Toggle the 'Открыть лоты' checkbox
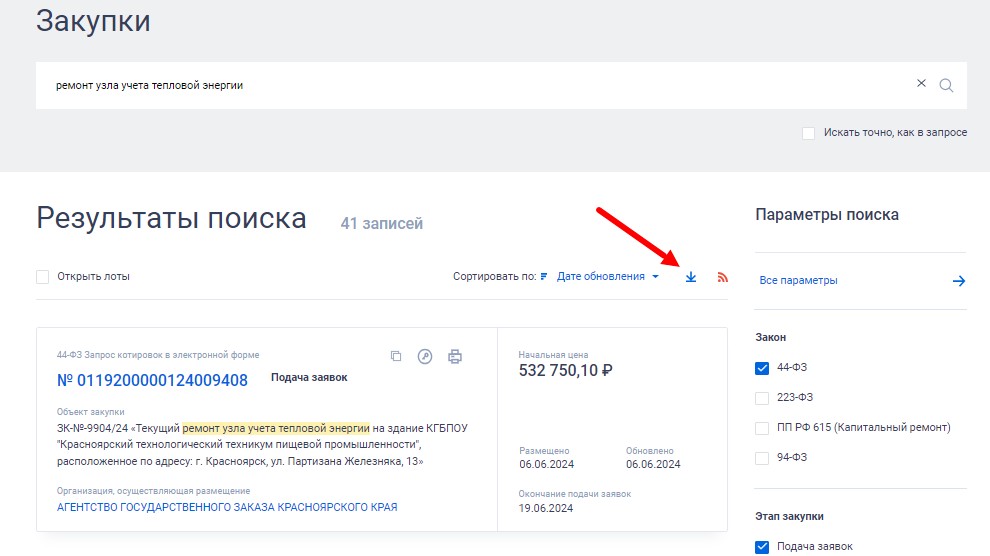Image resolution: width=990 pixels, height=556 pixels. click(x=42, y=276)
